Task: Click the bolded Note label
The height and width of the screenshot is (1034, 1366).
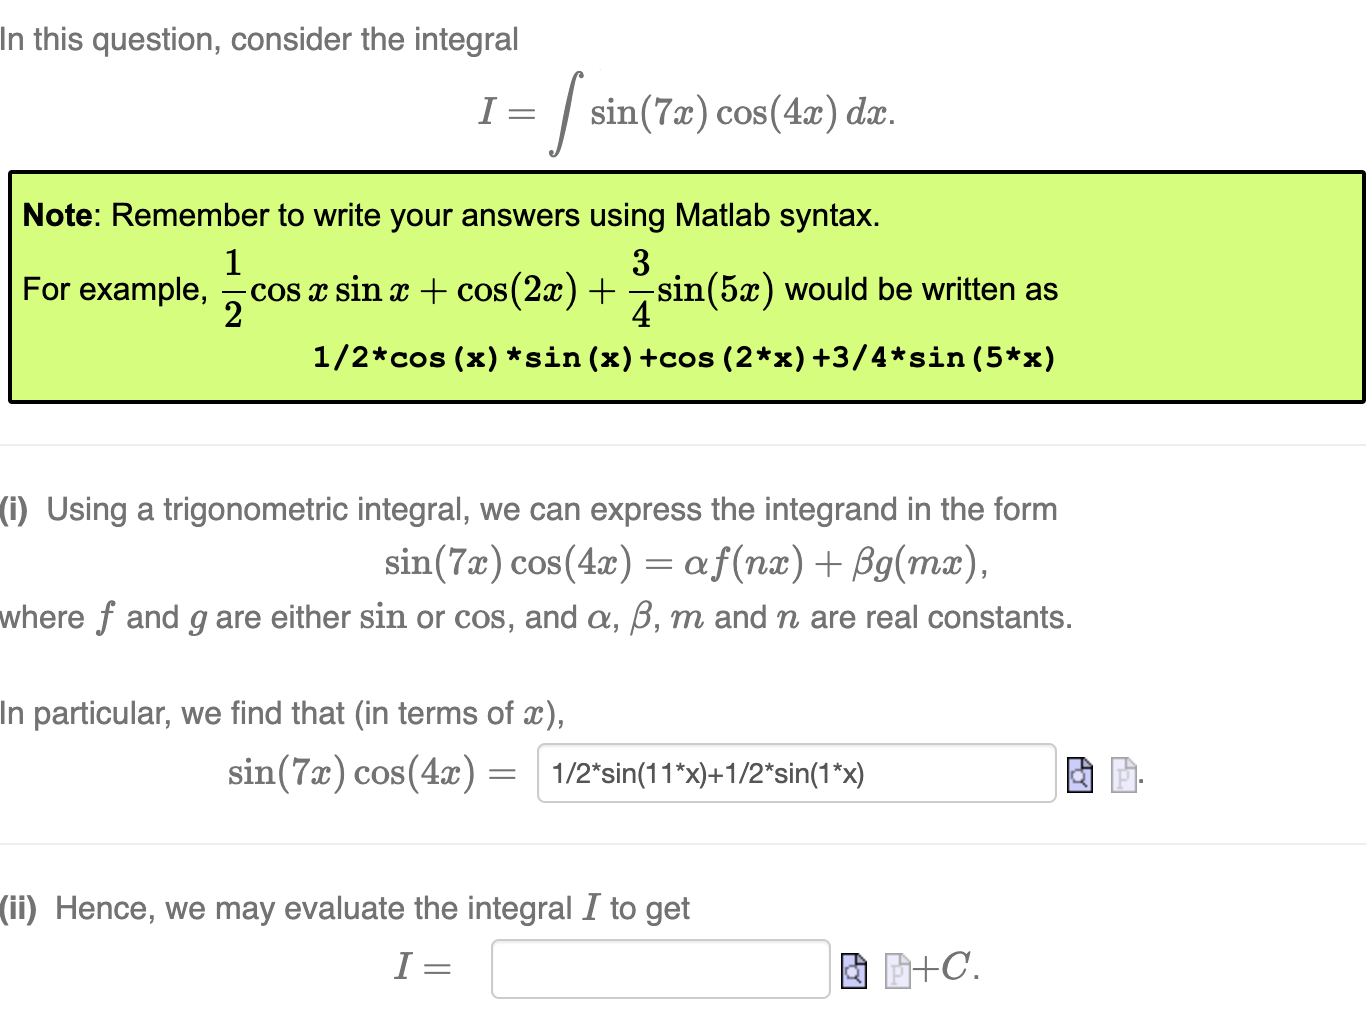Action: pyautogui.click(x=57, y=215)
